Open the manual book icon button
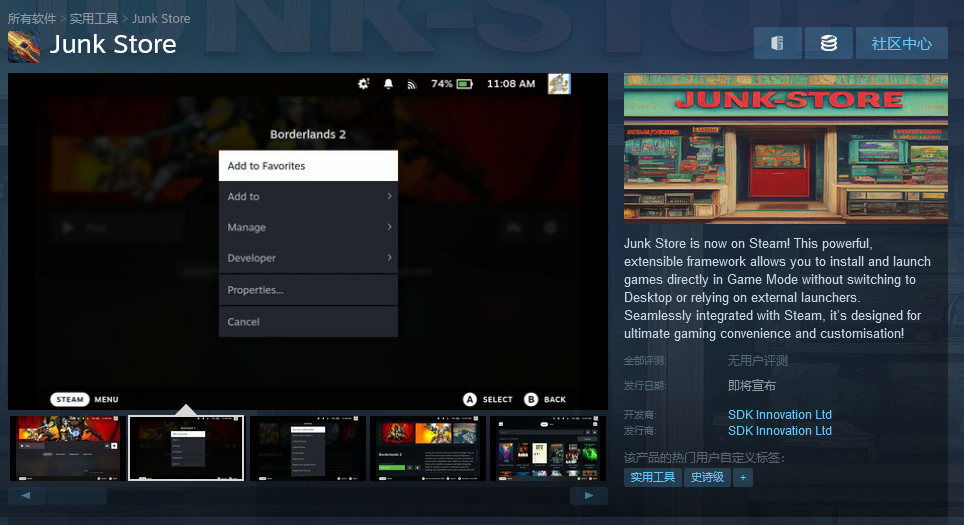Image resolution: width=964 pixels, height=525 pixels. (x=778, y=43)
